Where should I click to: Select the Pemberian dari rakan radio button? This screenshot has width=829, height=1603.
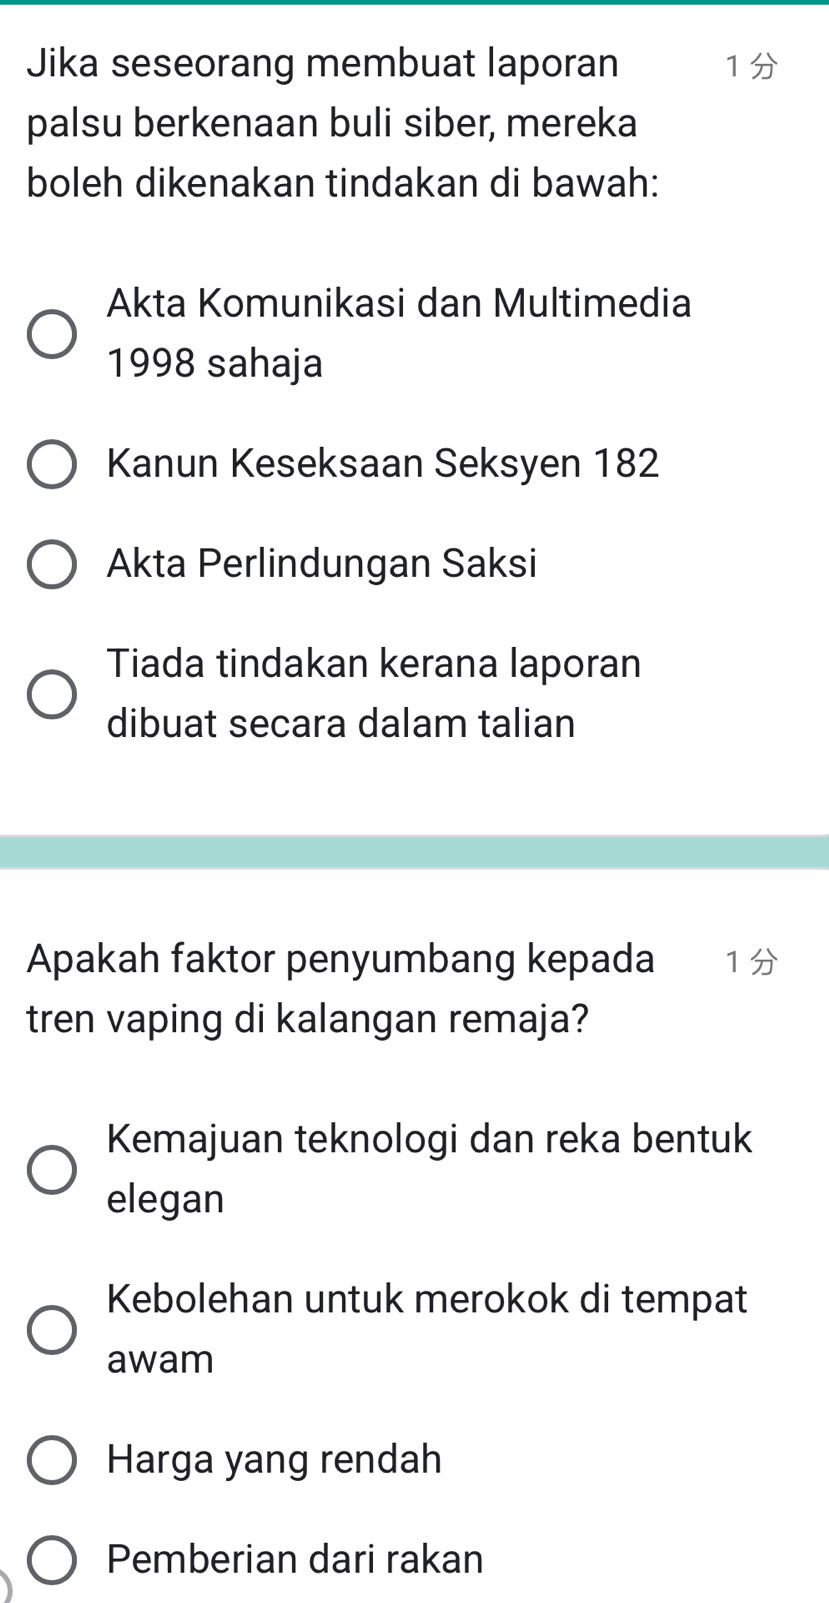click(x=51, y=1560)
